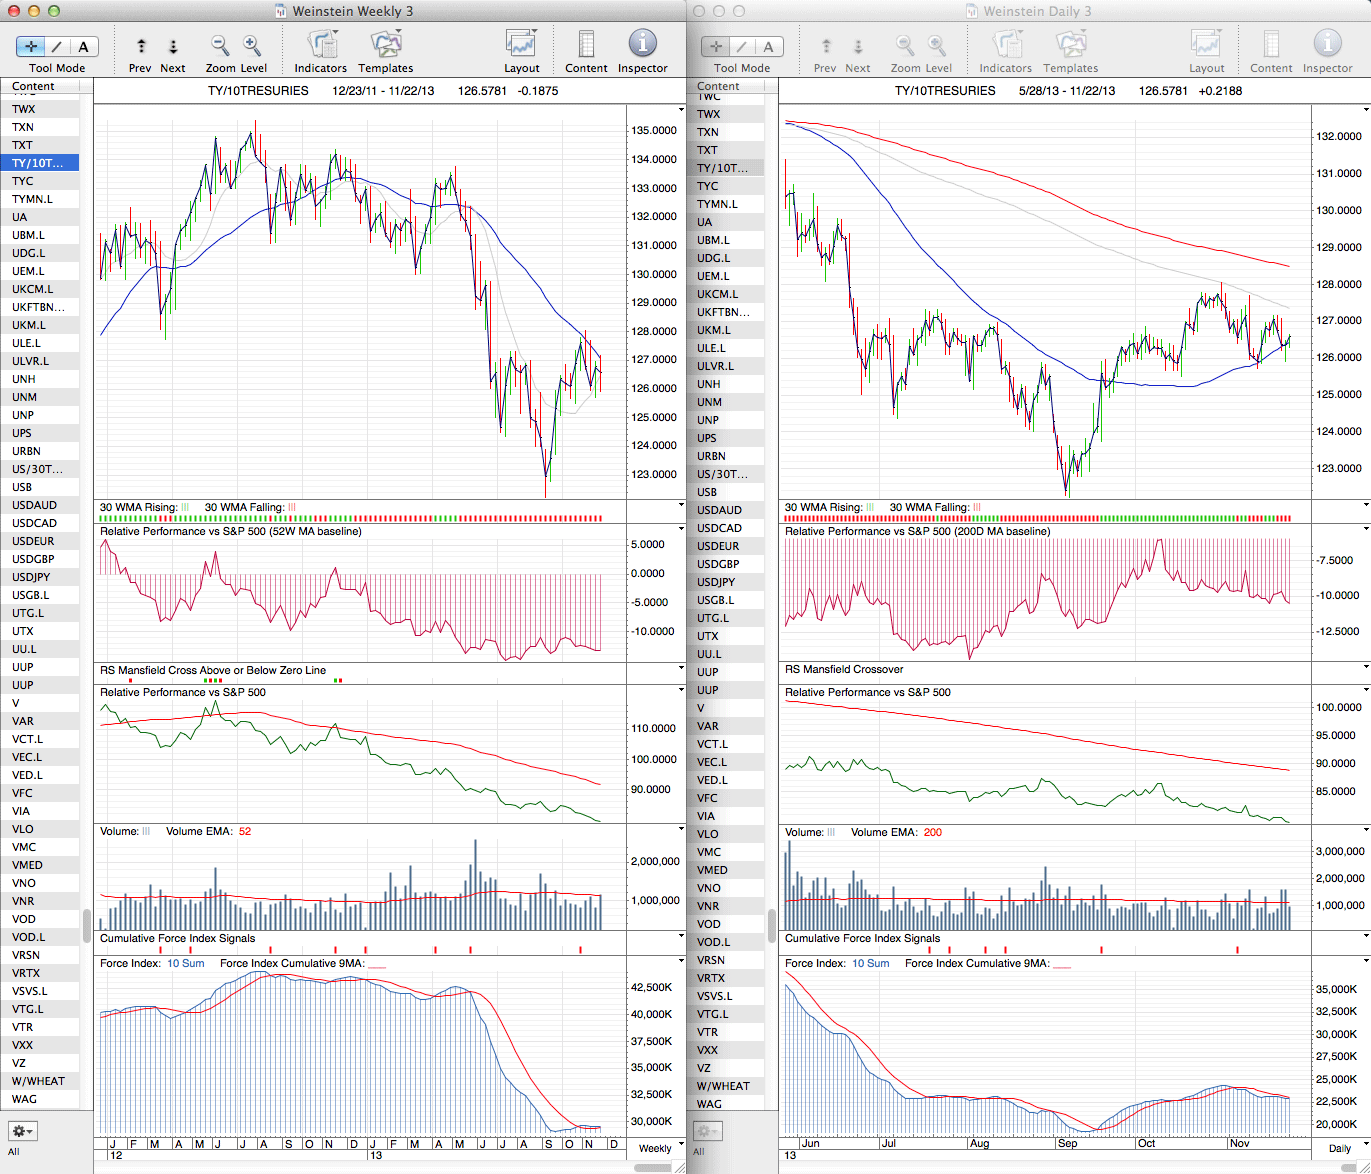Click the Weekly symbol list scrollbar thumb
This screenshot has height=1174, width=1371.
point(86,925)
